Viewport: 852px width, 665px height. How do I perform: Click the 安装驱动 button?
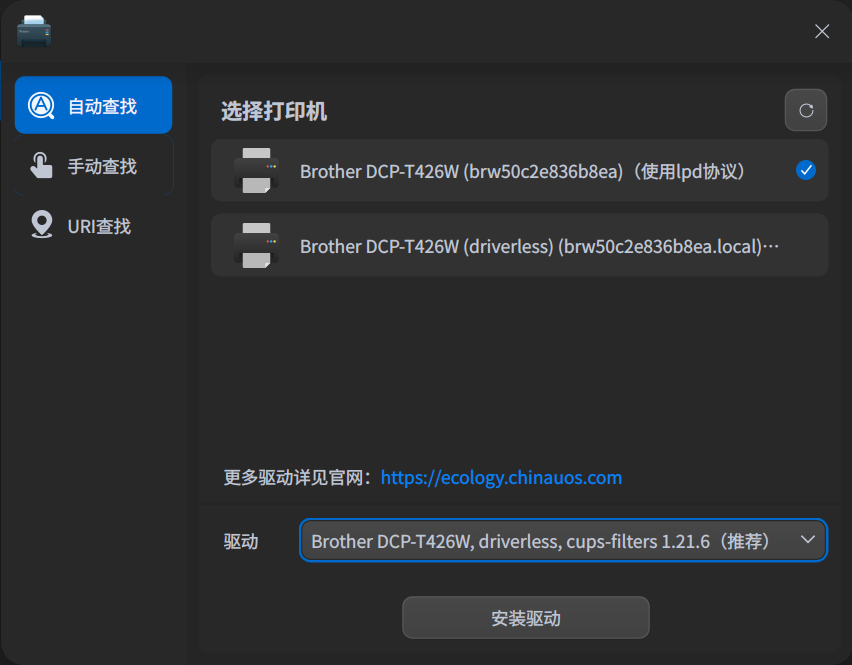pos(526,617)
